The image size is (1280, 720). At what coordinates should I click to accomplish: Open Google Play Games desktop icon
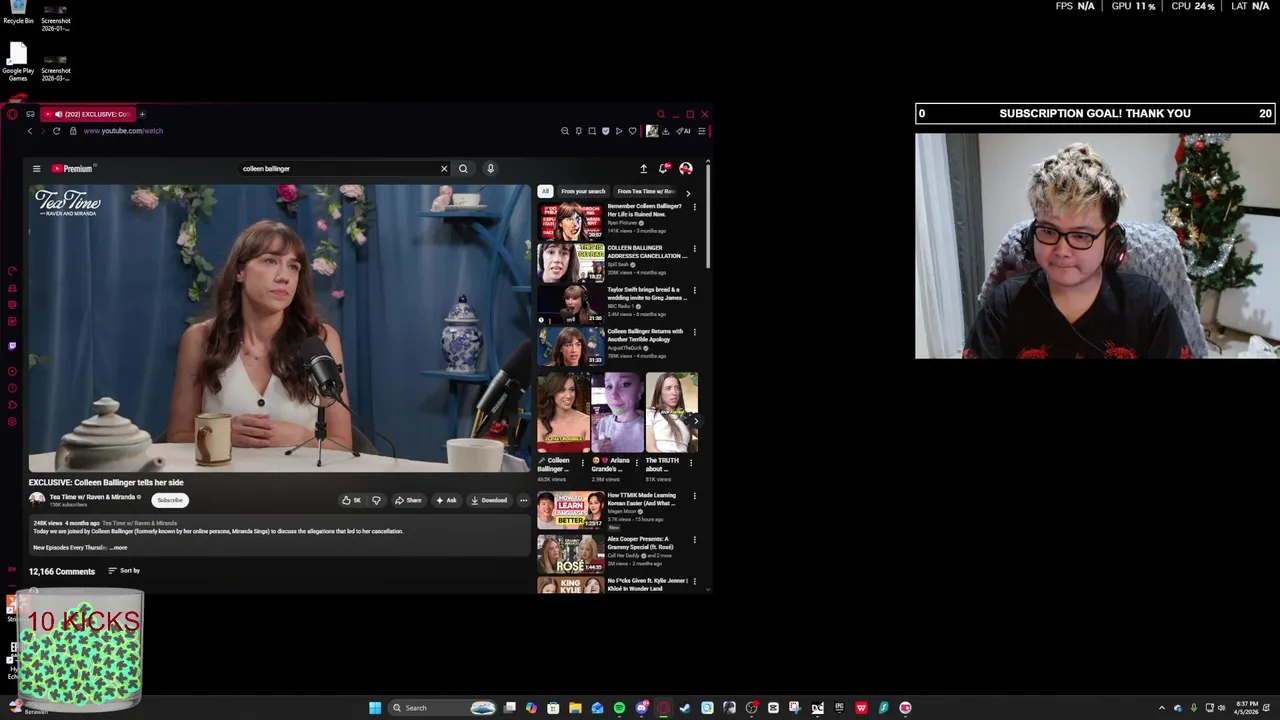pyautogui.click(x=18, y=62)
